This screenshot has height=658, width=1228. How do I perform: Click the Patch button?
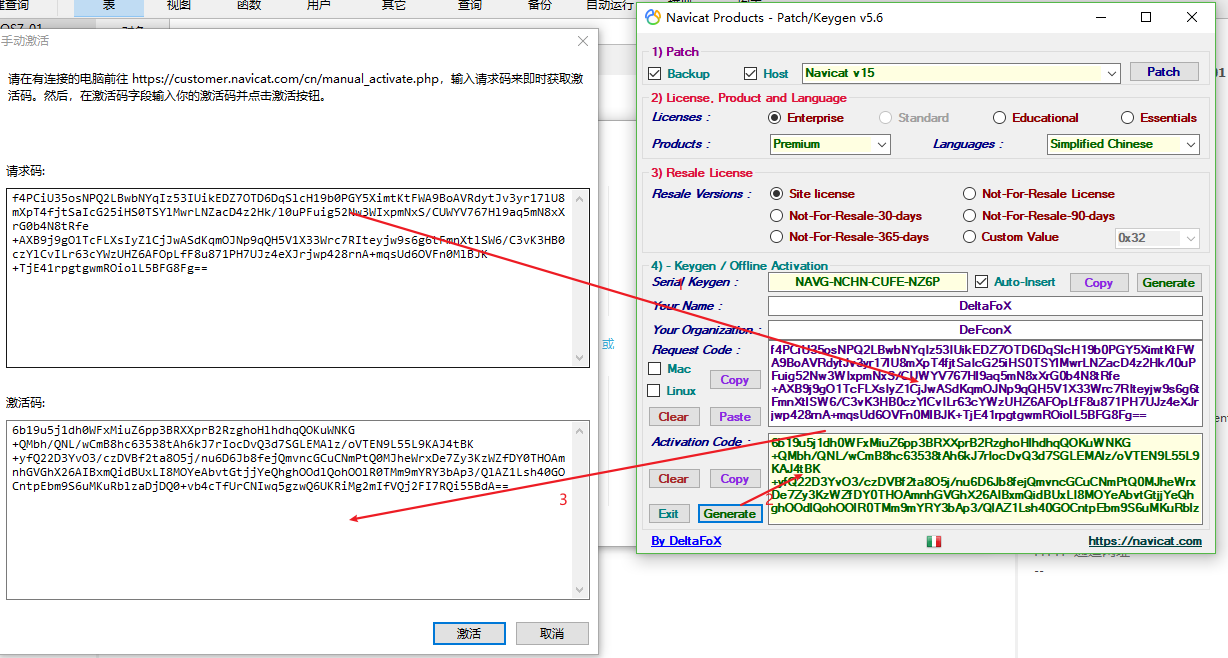click(x=1163, y=72)
